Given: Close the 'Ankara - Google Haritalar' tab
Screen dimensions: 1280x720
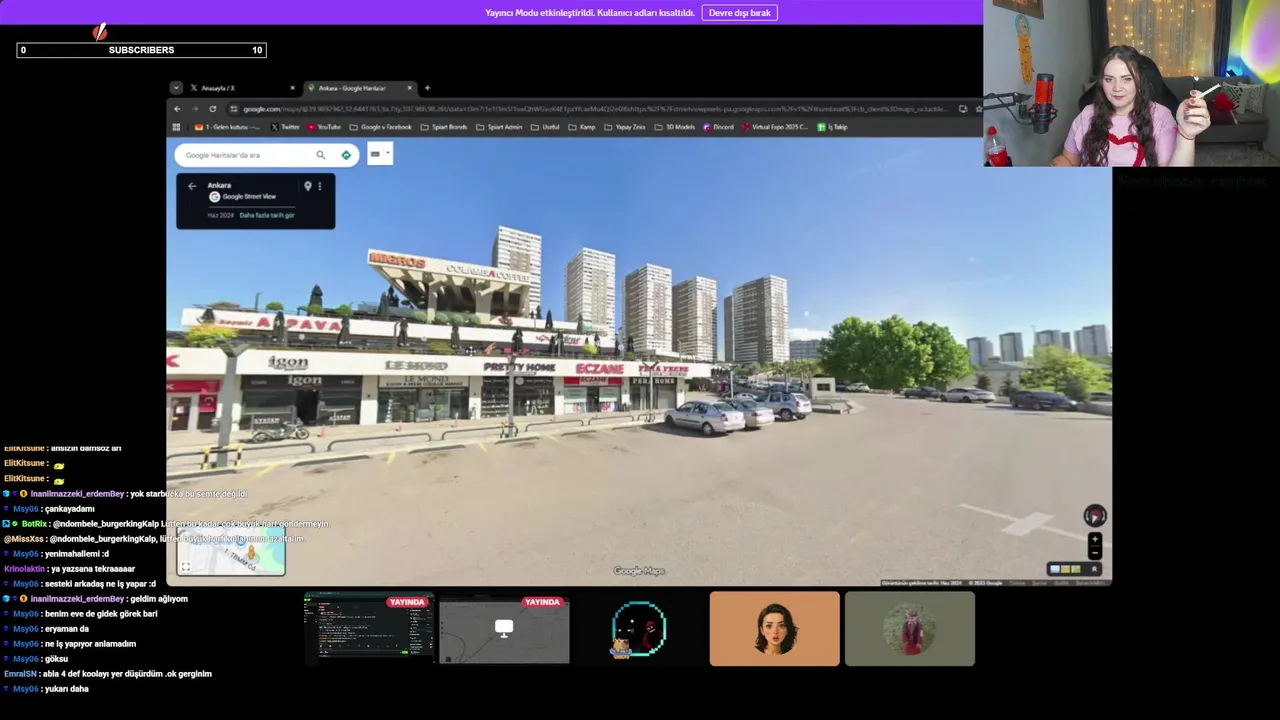Looking at the screenshot, I should (410, 88).
